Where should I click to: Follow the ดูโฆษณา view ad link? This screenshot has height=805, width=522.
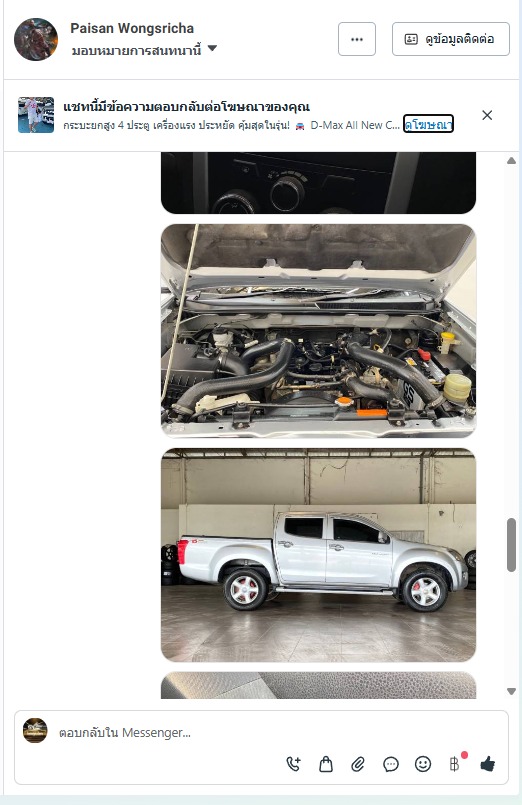[x=428, y=124]
